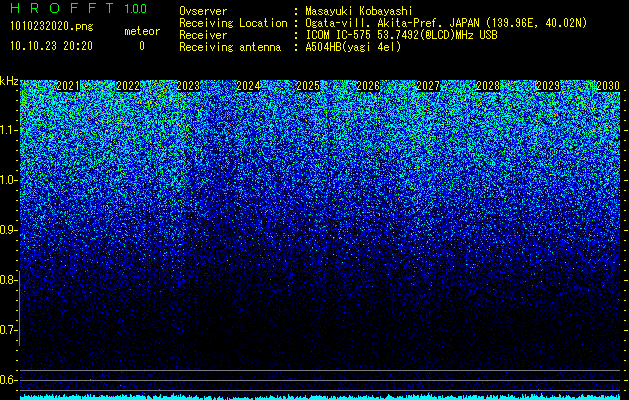The width and height of the screenshot is (629, 400).
Task: Select the ICOM IC-575 receiver description
Action: (402, 35)
